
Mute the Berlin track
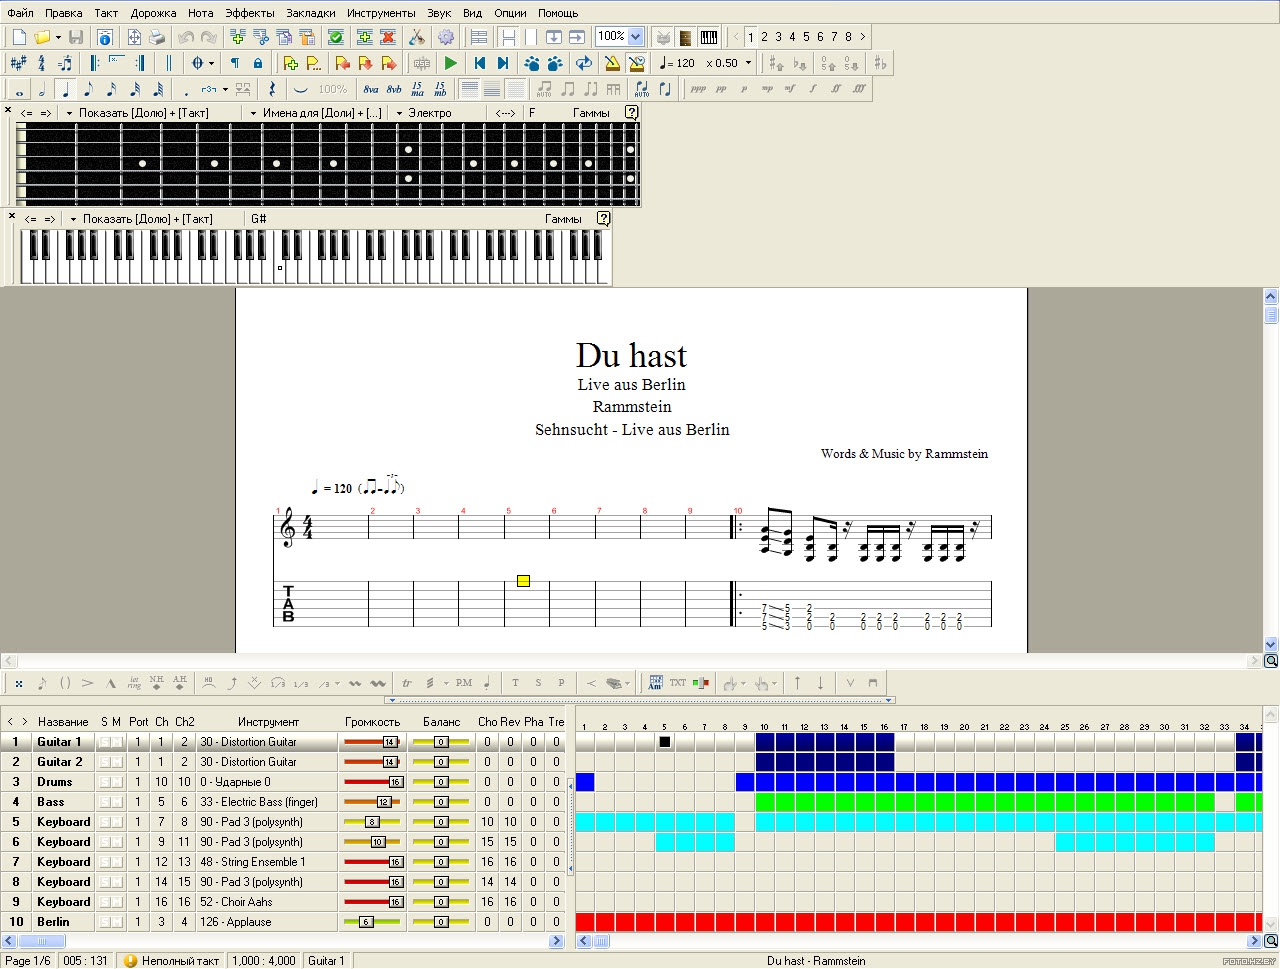[x=117, y=922]
